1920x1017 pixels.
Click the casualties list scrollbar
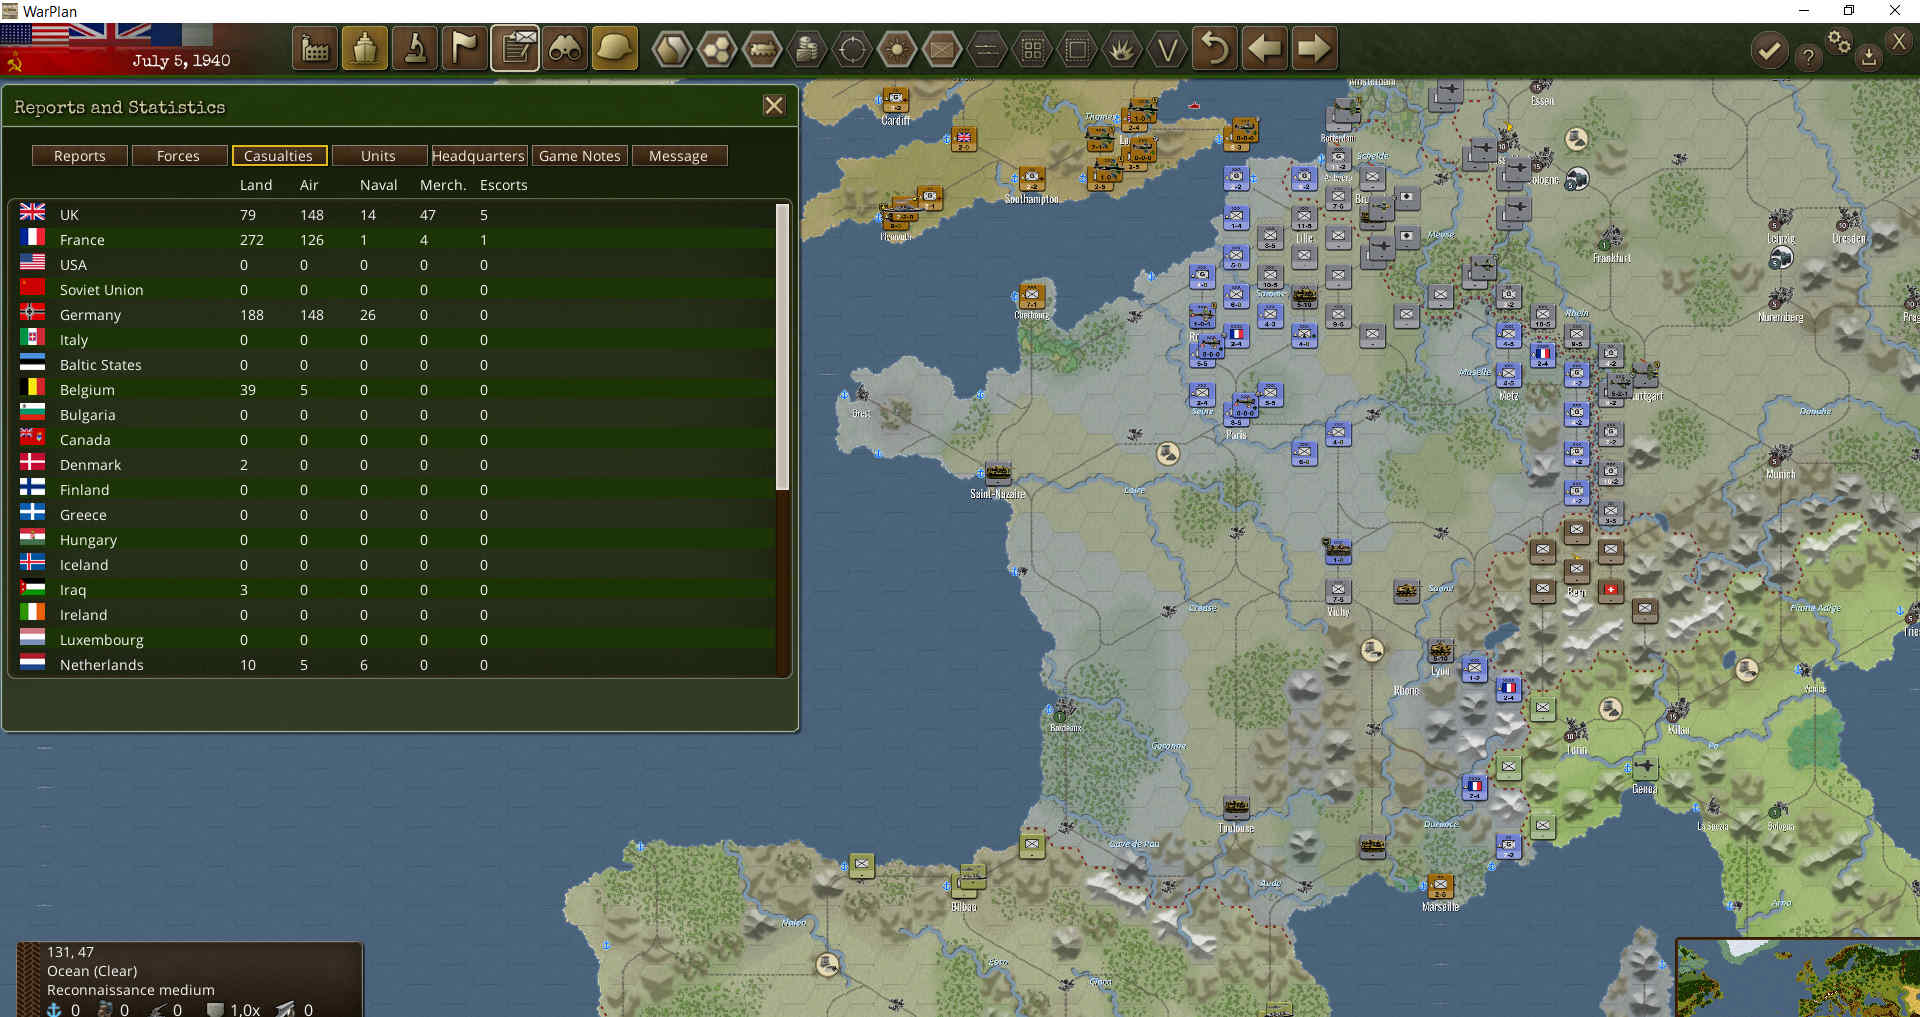point(783,346)
